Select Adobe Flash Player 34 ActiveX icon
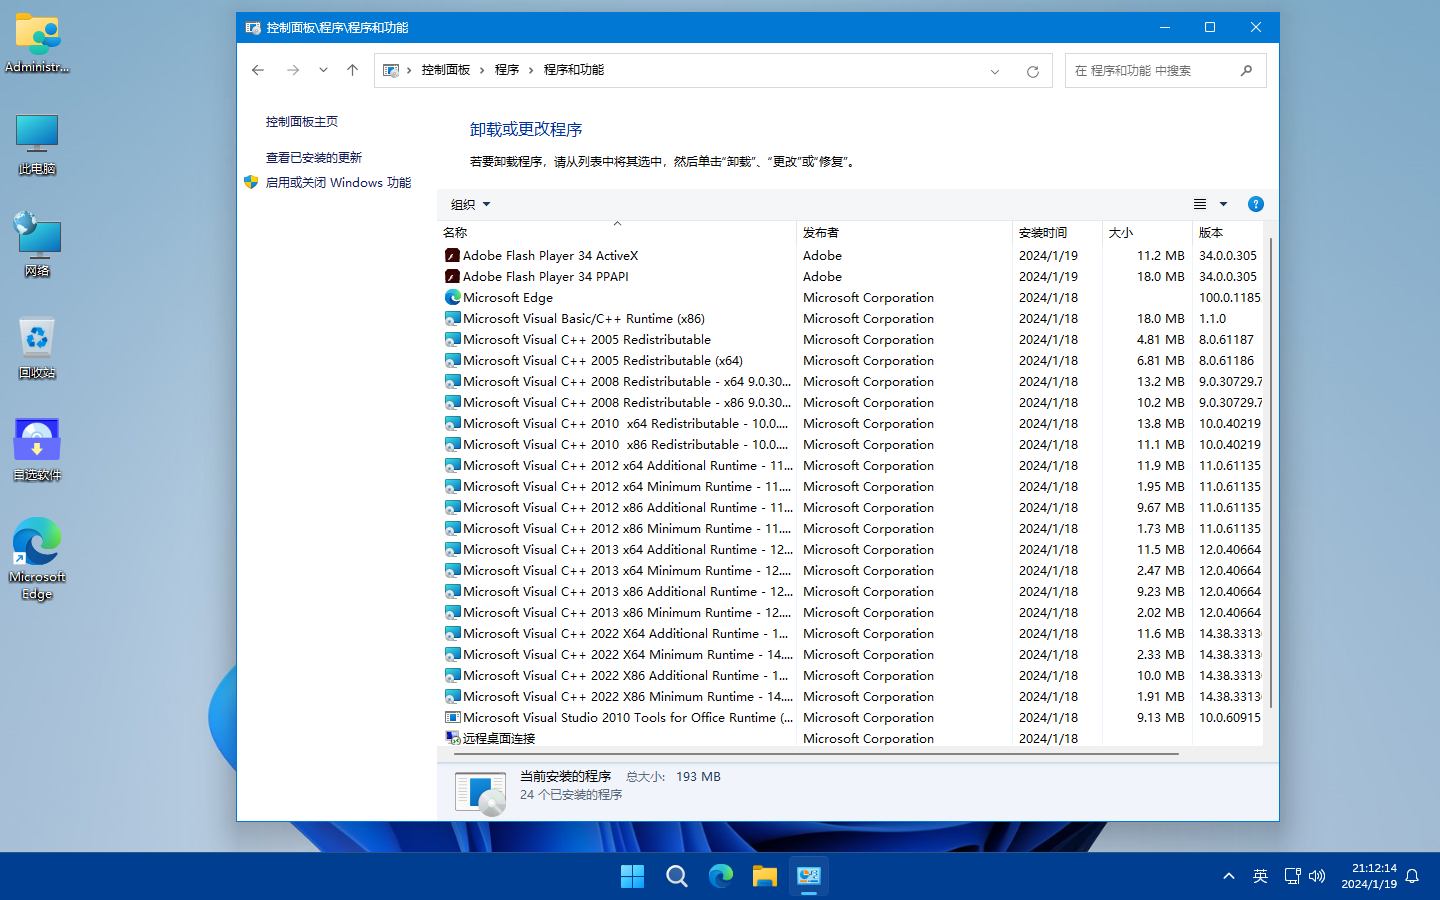Image resolution: width=1440 pixels, height=900 pixels. point(452,256)
